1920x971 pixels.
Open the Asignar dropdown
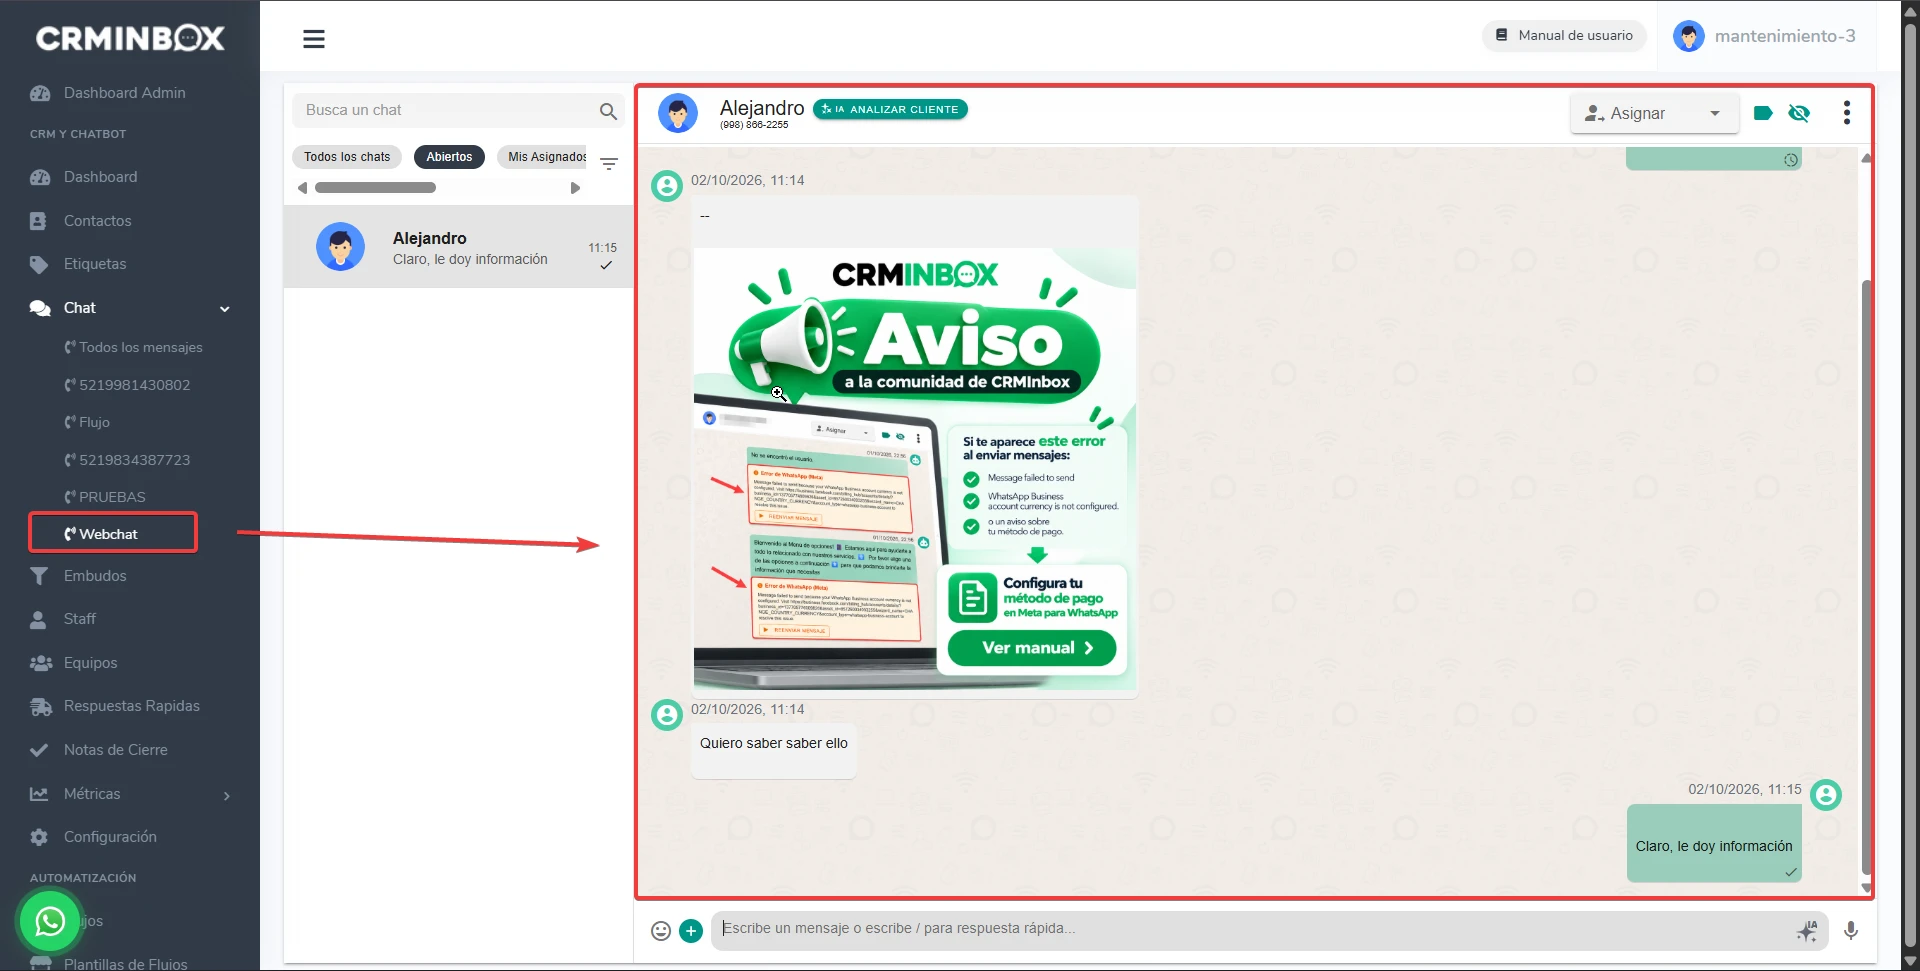(x=1655, y=114)
